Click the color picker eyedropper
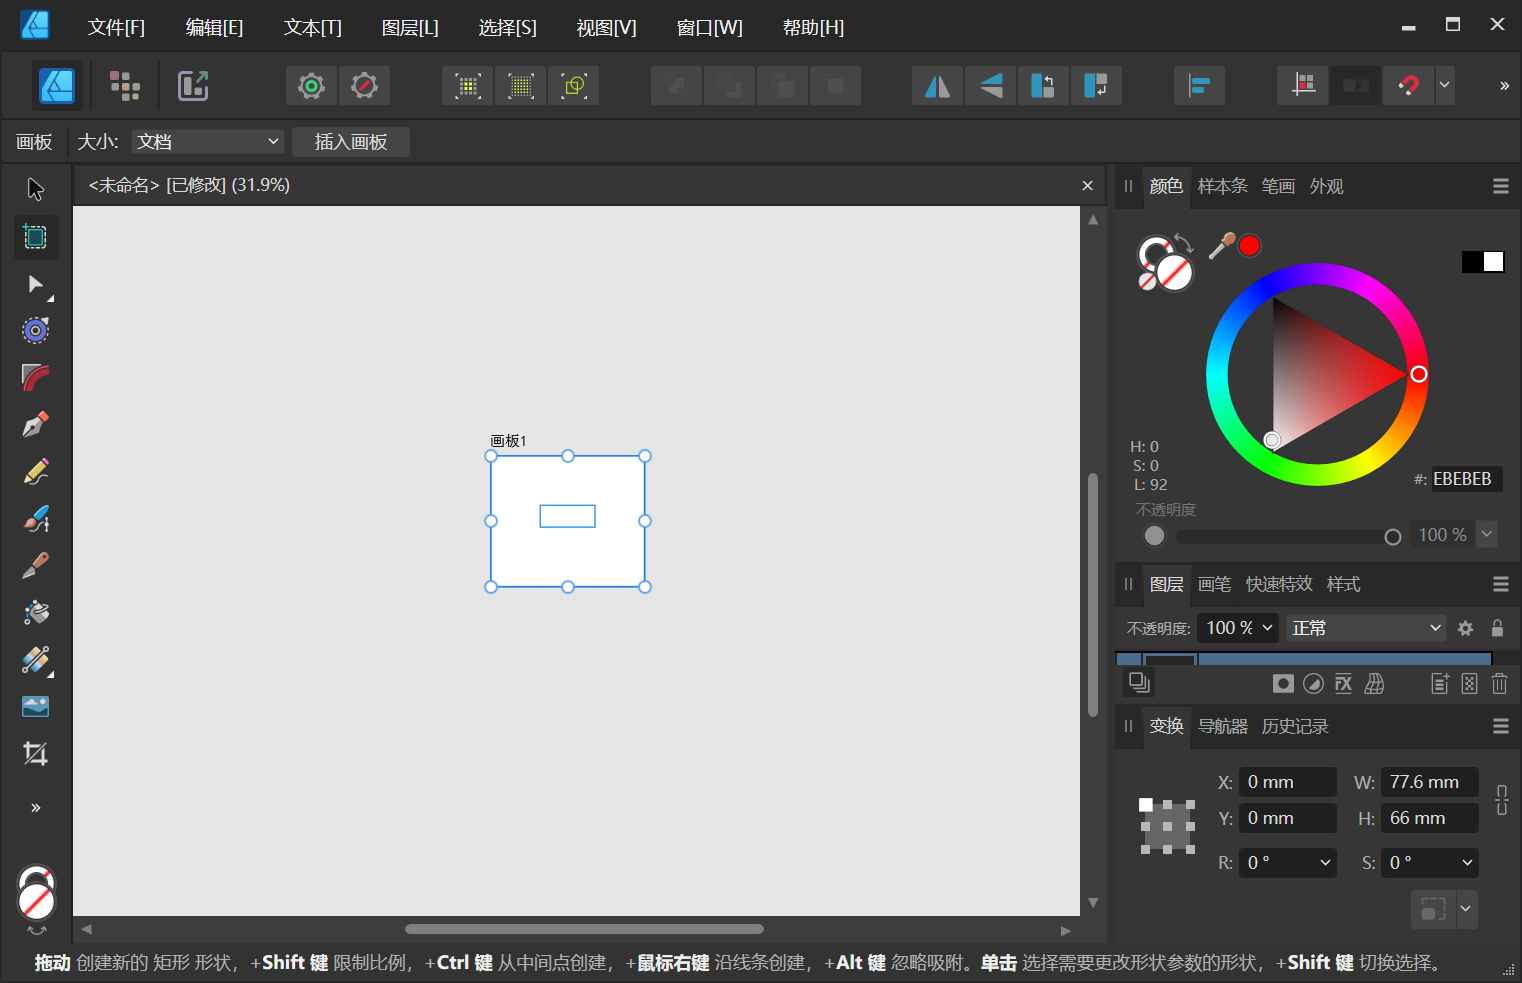This screenshot has height=983, width=1522. (x=1221, y=246)
